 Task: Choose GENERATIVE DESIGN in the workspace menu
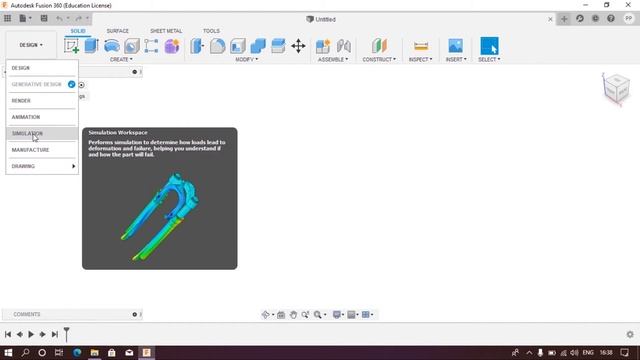pyautogui.click(x=42, y=84)
